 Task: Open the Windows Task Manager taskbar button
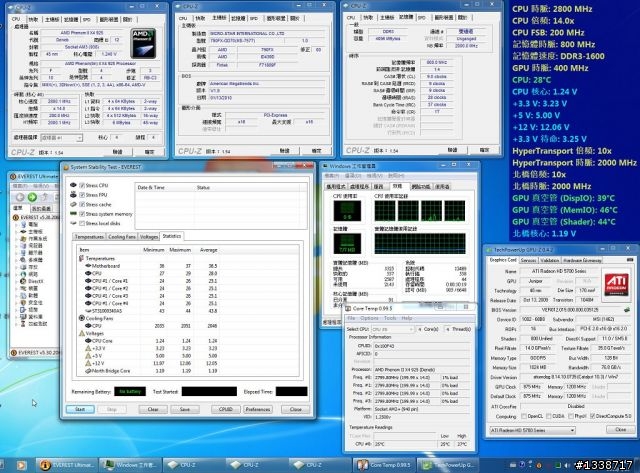click(130, 465)
